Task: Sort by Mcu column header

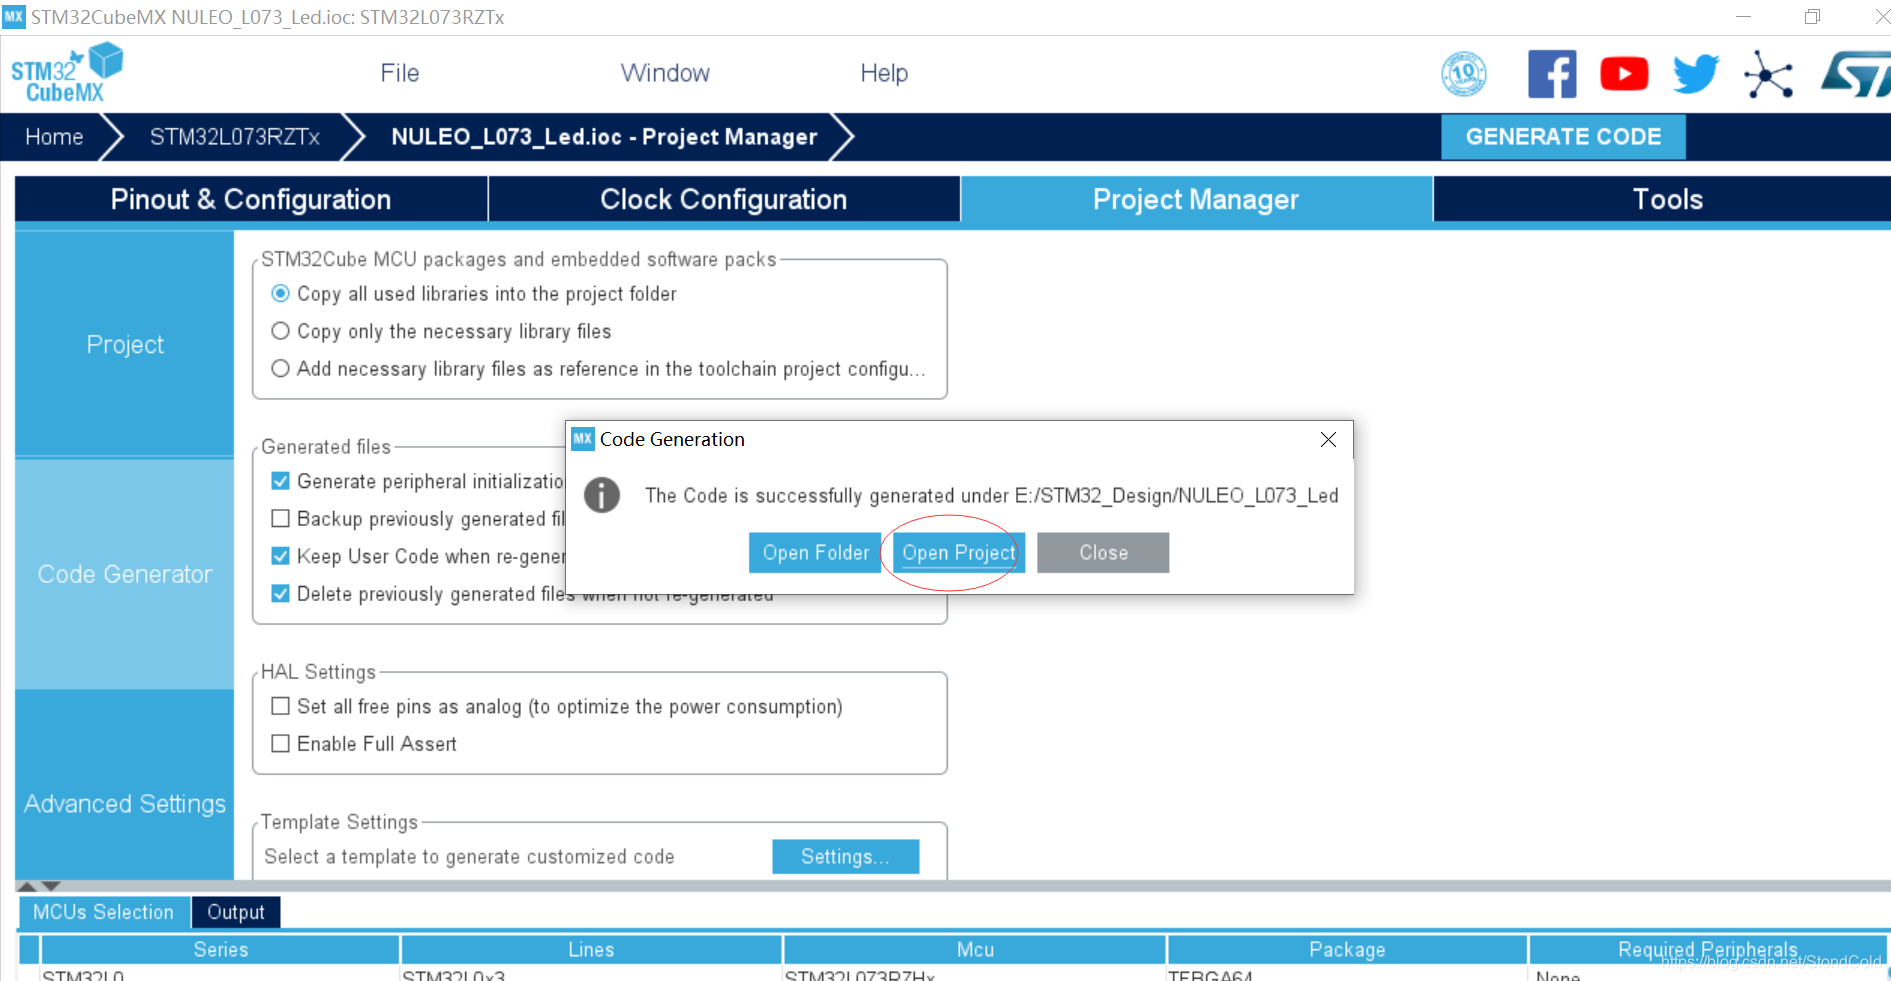Action: click(975, 950)
